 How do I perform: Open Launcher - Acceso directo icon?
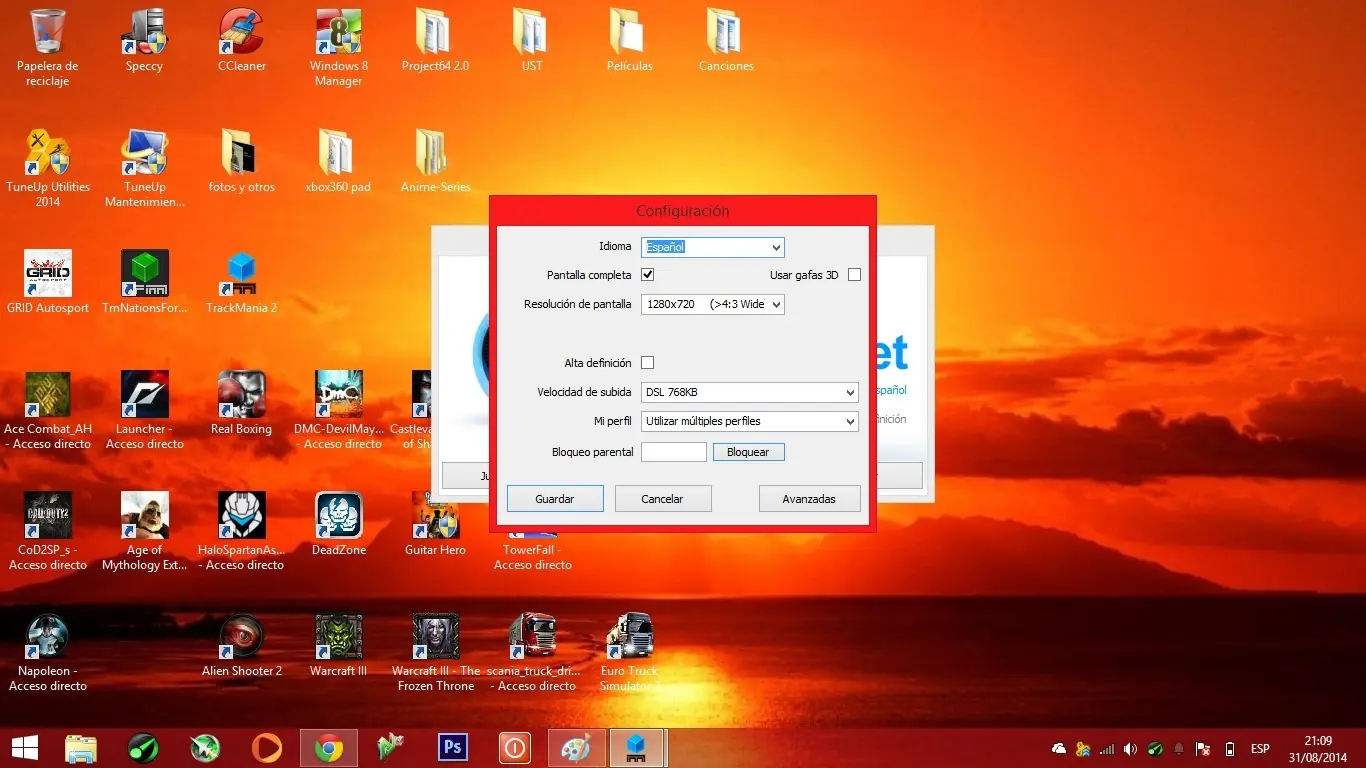(144, 410)
